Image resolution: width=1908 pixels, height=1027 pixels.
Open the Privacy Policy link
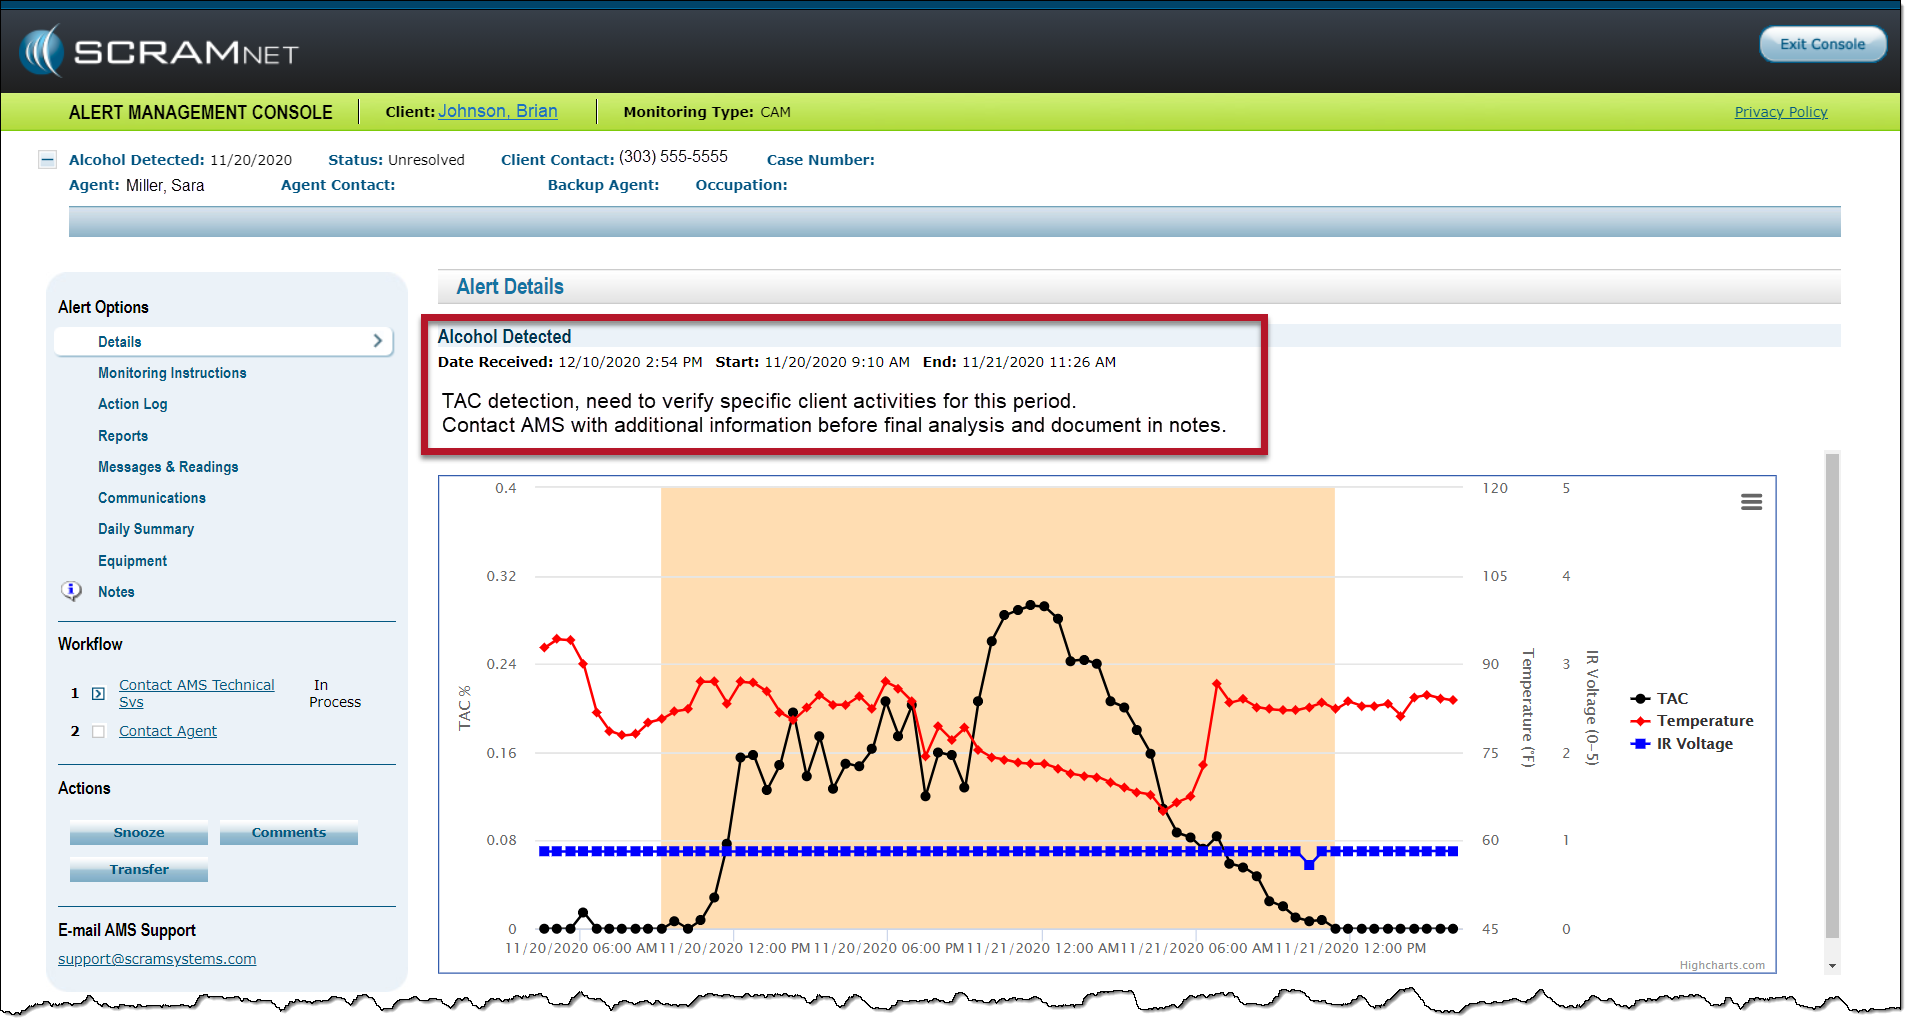(x=1780, y=112)
